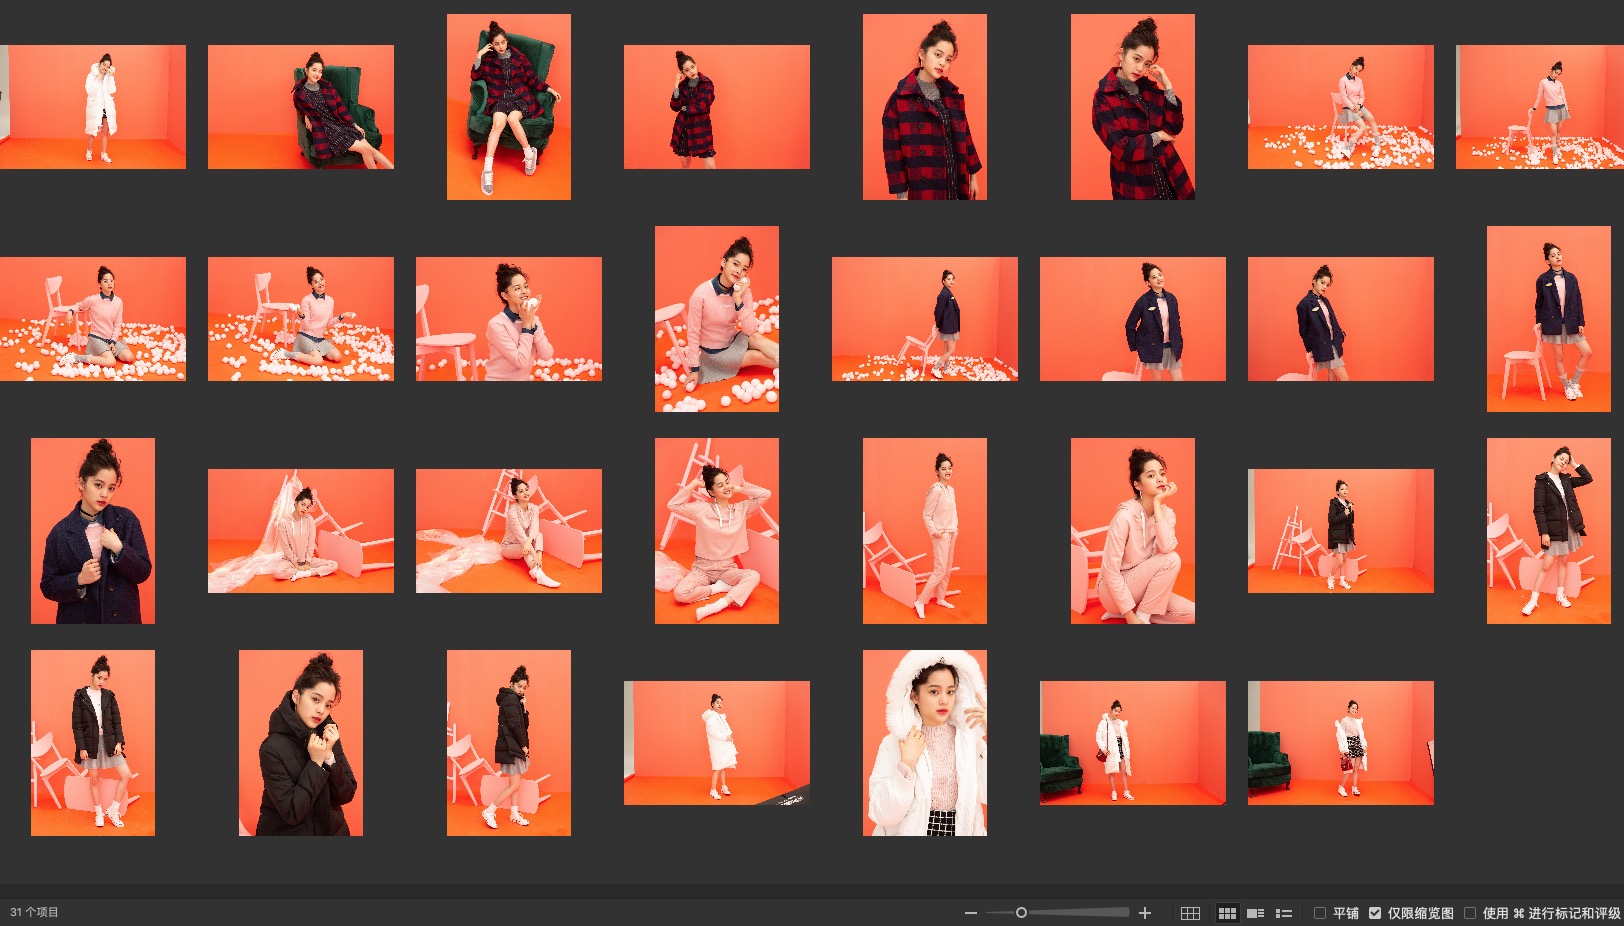Click the lock thumbnail grid icon
The width and height of the screenshot is (1624, 926).
[x=1190, y=913]
